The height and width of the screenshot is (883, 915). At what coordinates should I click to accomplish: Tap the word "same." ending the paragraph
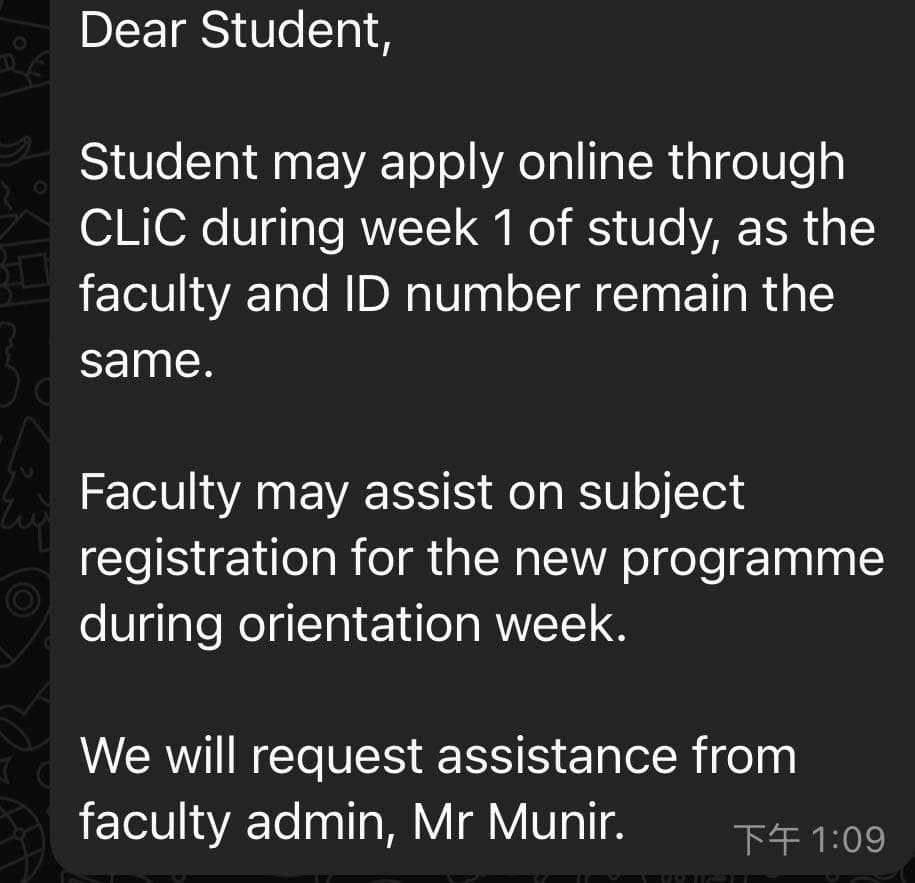[x=146, y=360]
